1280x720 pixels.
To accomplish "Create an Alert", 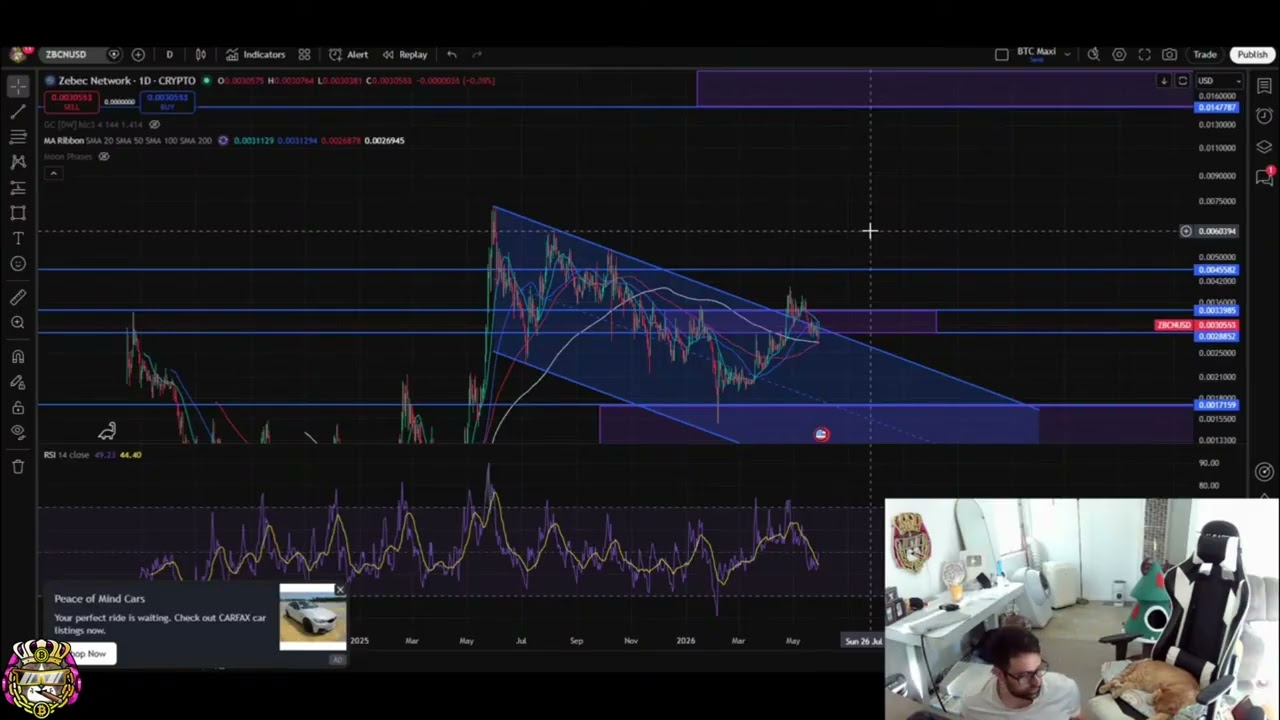I will [349, 54].
